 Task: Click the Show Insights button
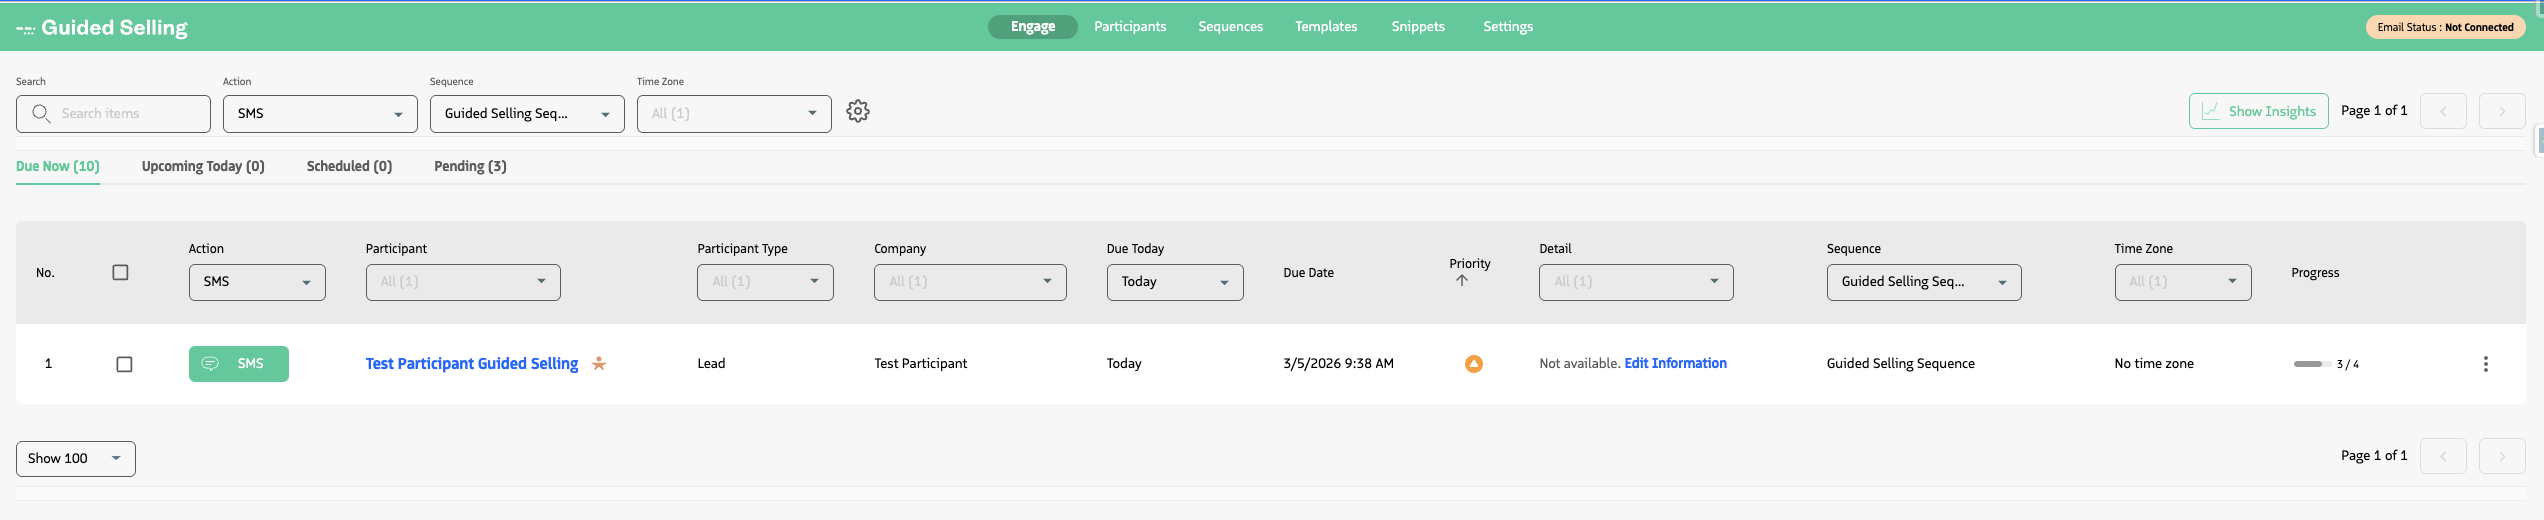coord(2258,111)
